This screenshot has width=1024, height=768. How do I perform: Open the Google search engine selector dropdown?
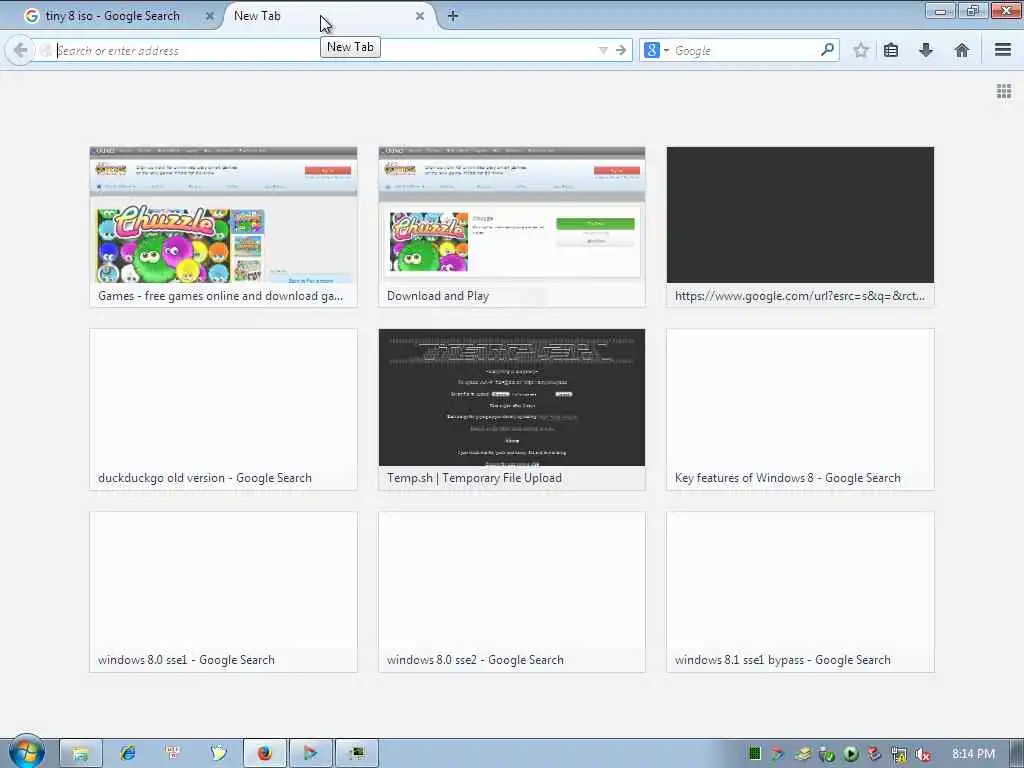[656, 50]
